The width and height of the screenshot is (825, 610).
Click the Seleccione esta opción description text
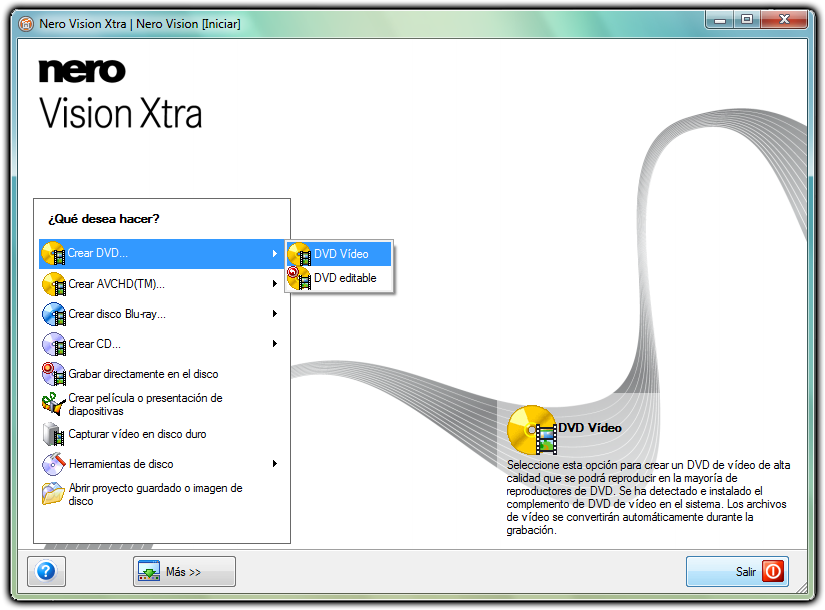648,497
